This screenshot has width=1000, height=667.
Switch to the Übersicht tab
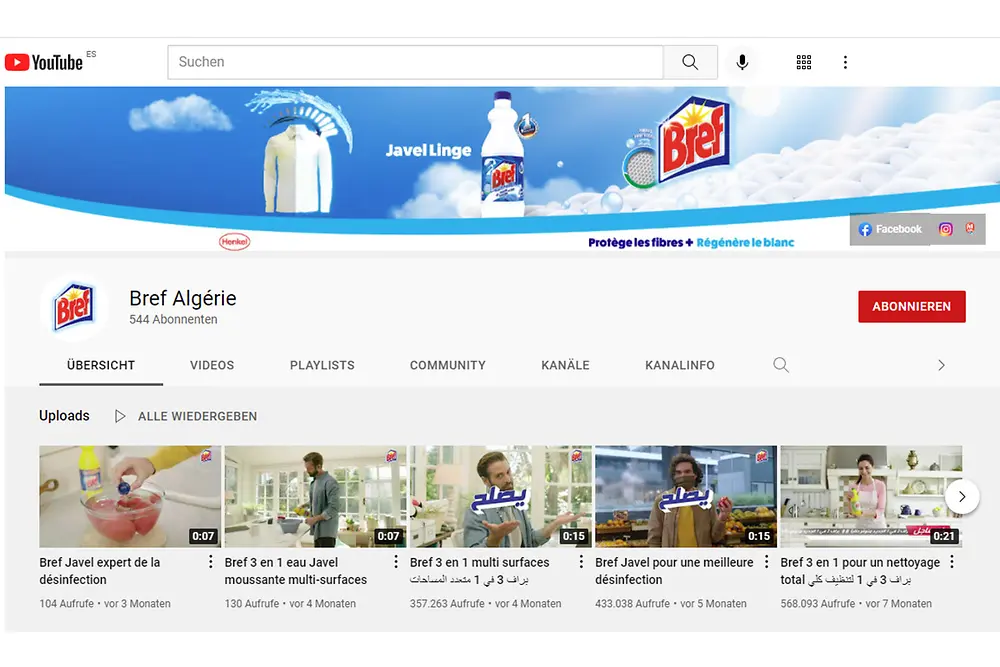point(101,365)
